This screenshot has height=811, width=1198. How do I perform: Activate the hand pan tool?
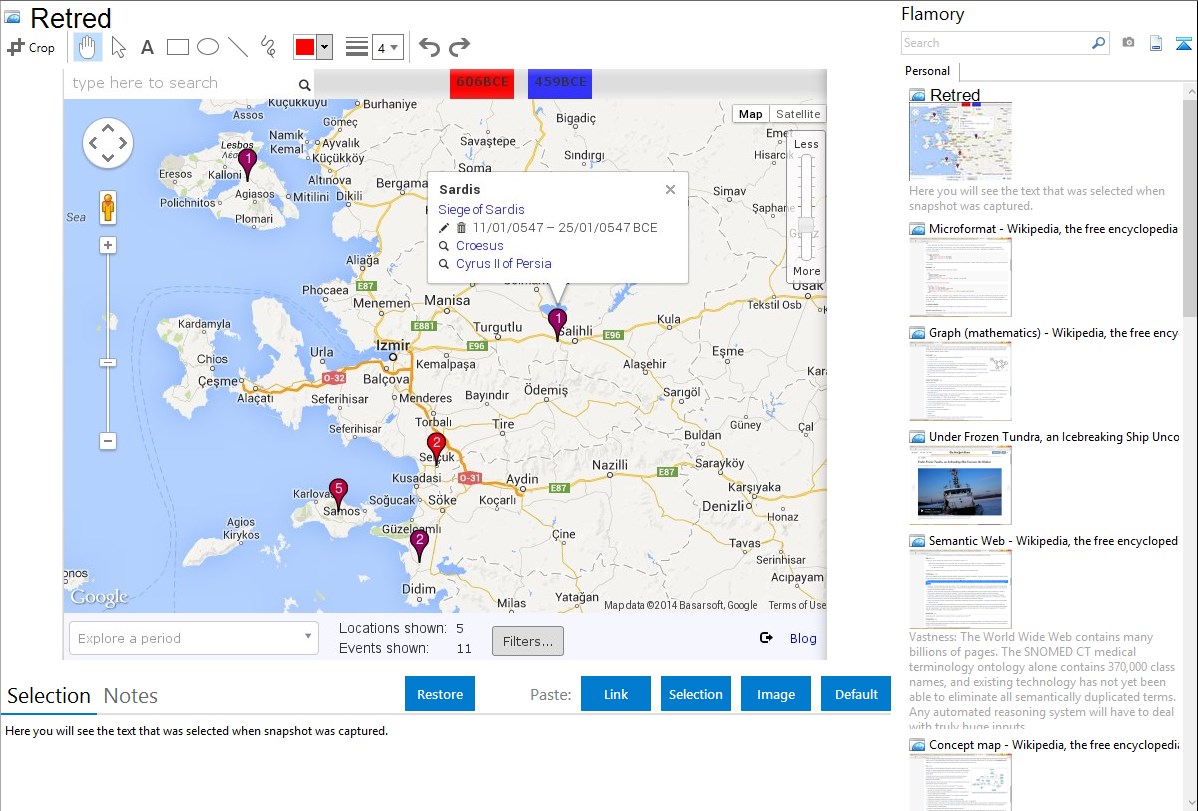coord(88,47)
